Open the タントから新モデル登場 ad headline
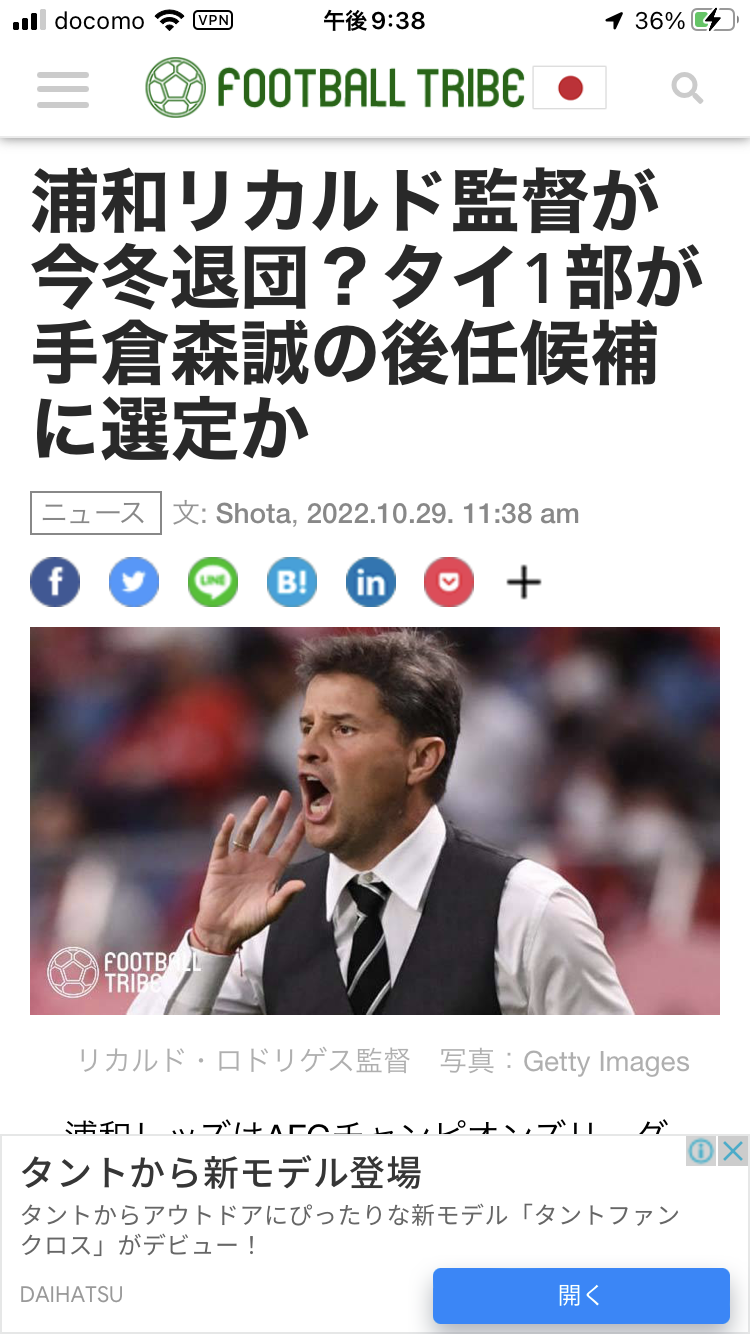This screenshot has height=1334, width=750. click(221, 1172)
